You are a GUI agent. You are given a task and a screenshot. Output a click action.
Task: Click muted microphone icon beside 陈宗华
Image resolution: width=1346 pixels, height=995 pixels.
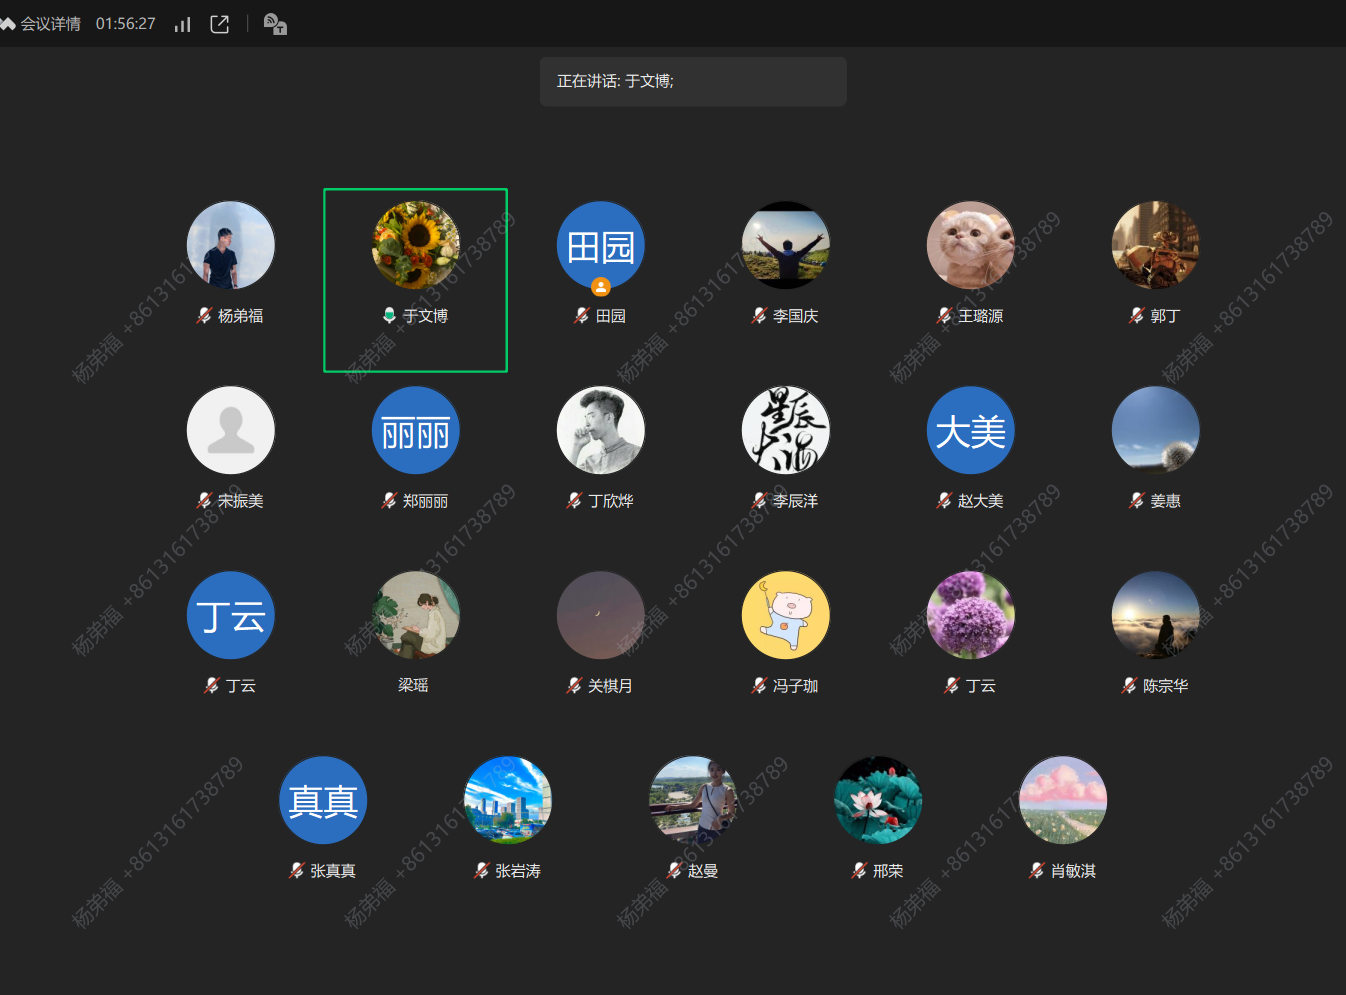click(1129, 686)
